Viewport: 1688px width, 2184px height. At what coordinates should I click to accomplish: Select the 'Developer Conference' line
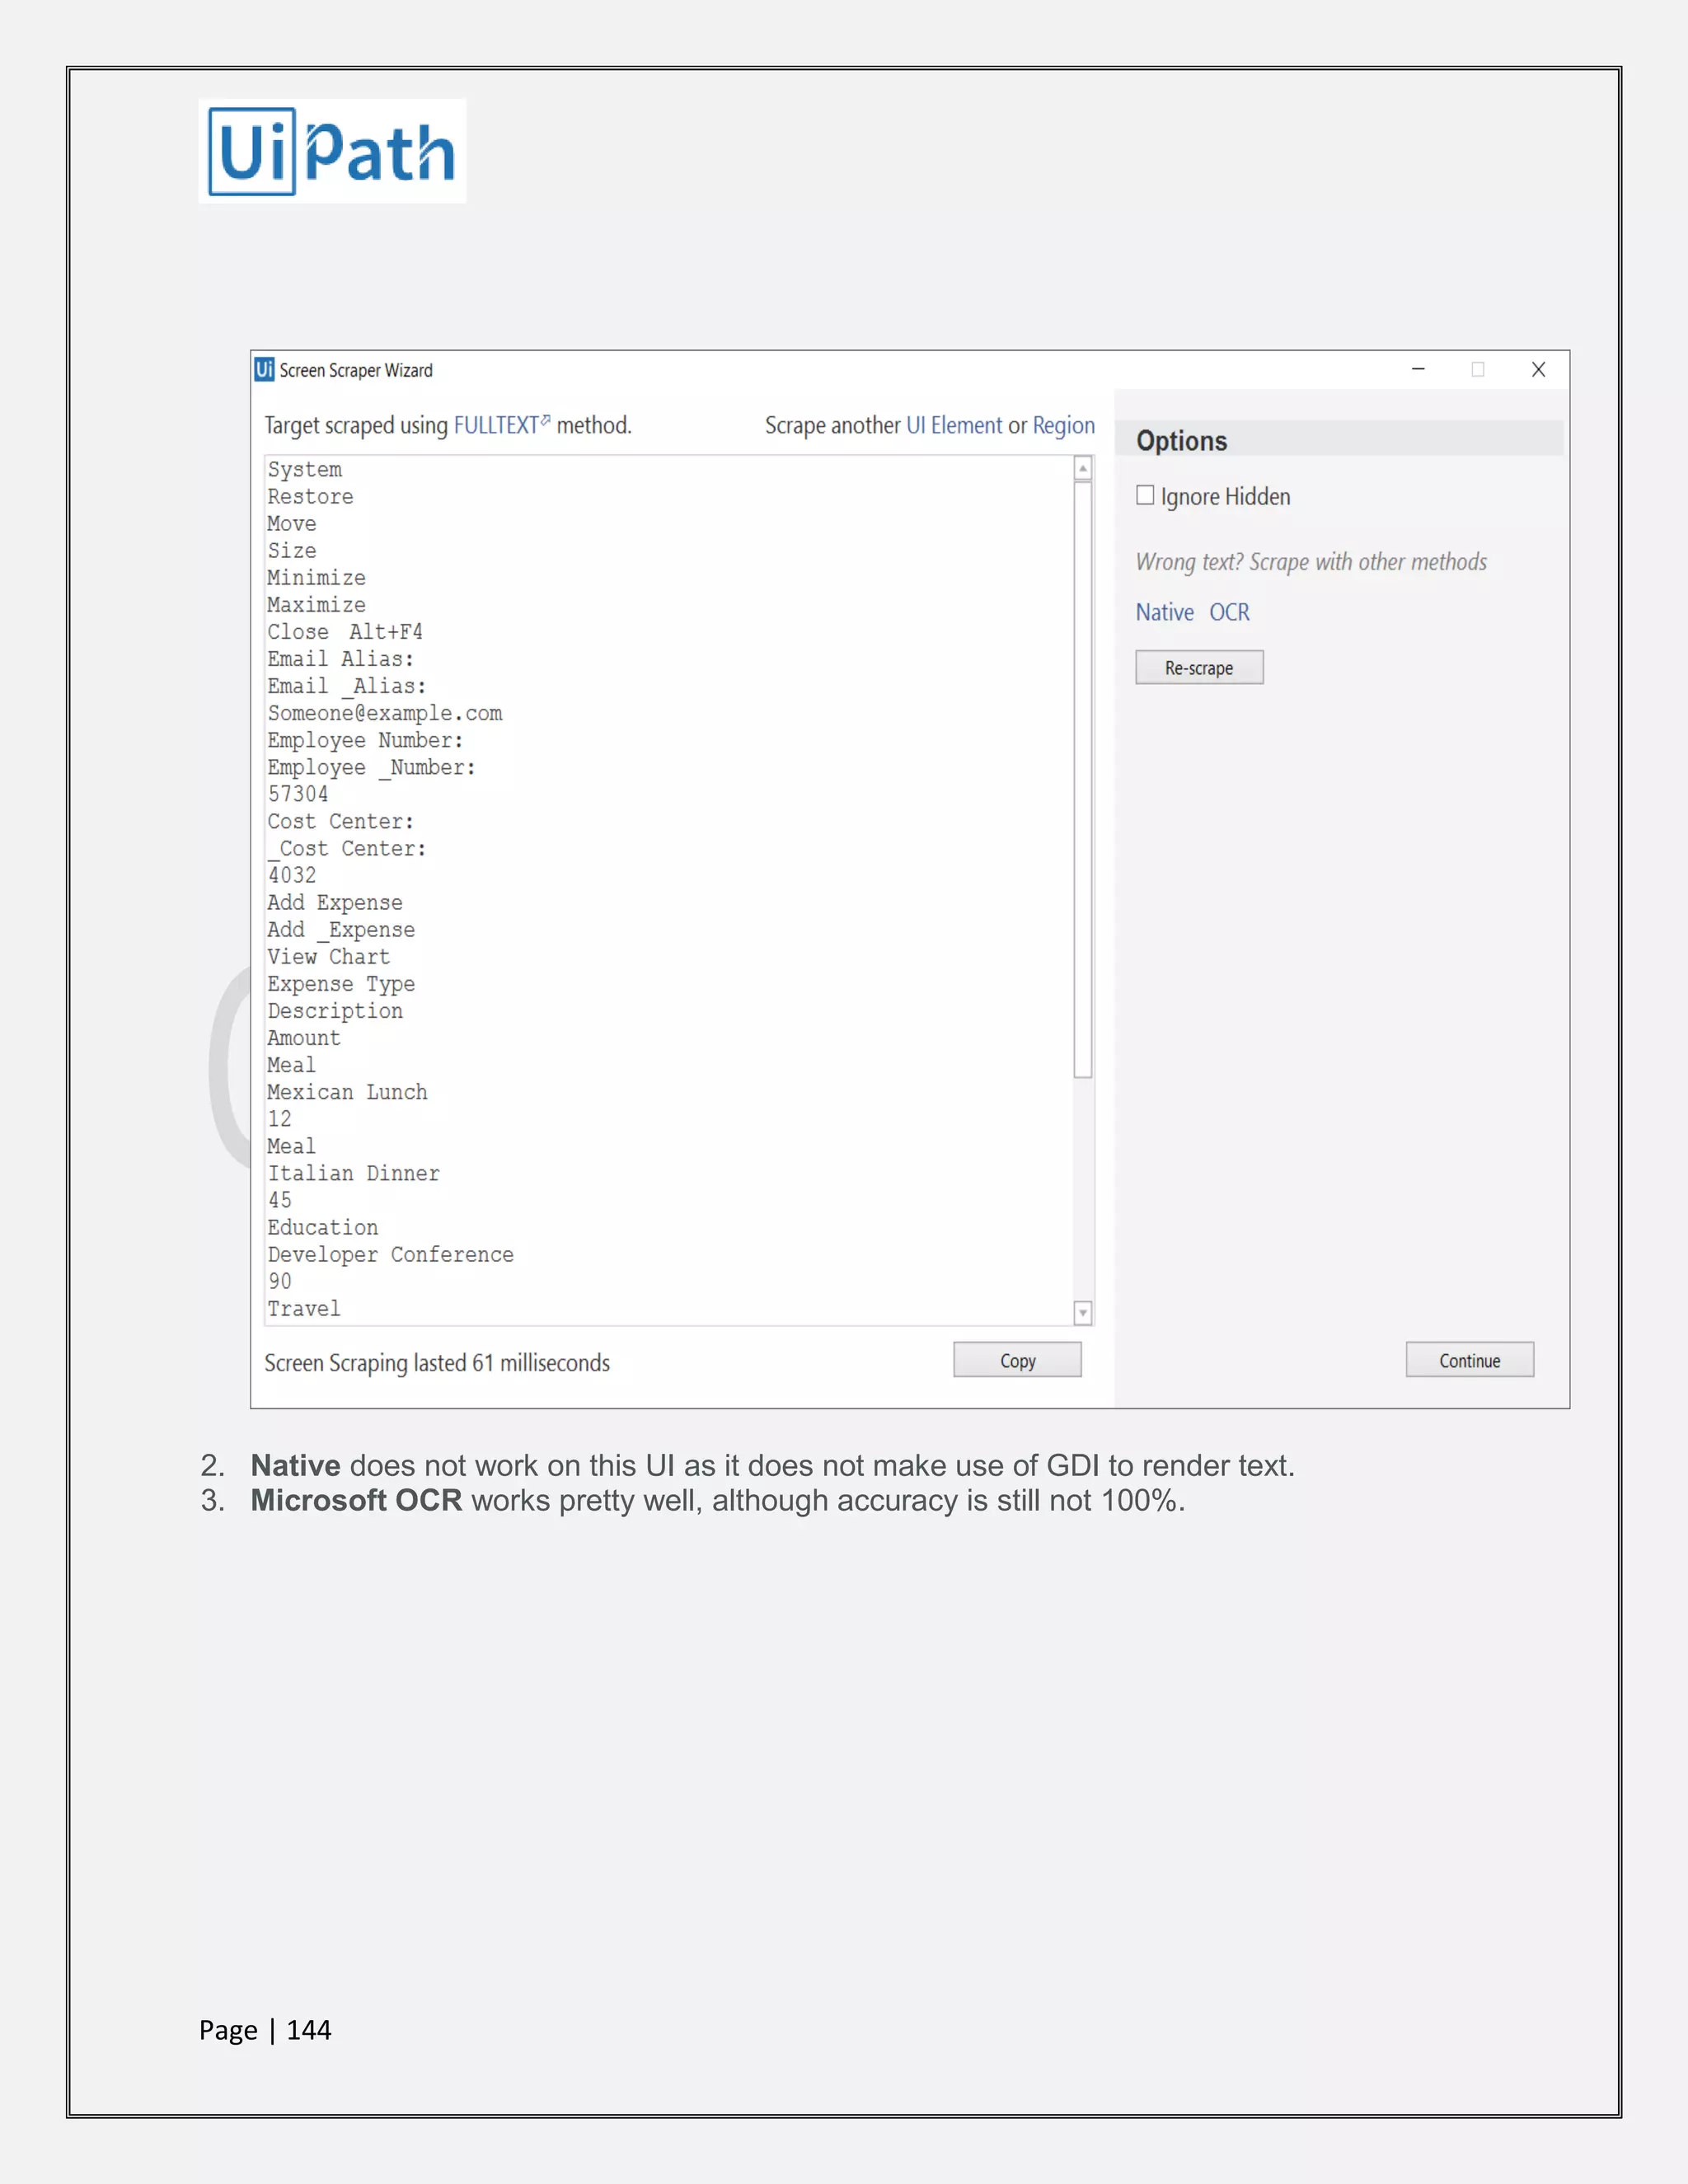coord(391,1254)
